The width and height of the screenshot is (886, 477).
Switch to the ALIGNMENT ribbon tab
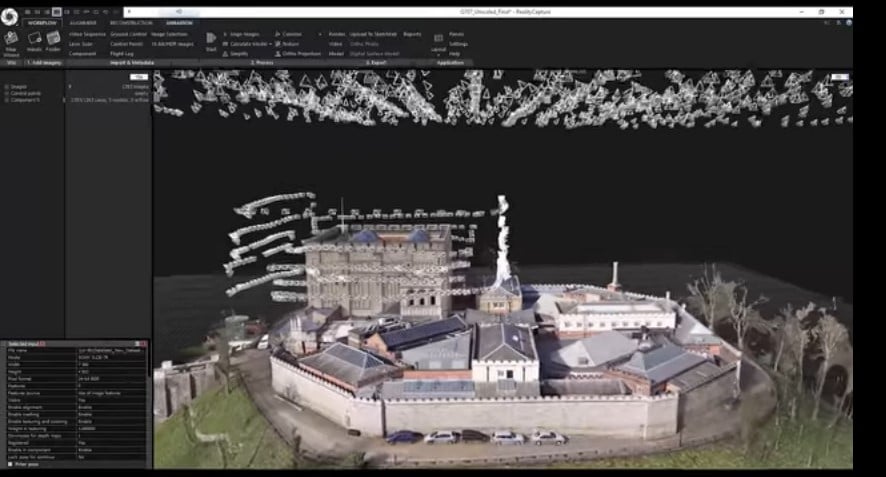point(82,22)
